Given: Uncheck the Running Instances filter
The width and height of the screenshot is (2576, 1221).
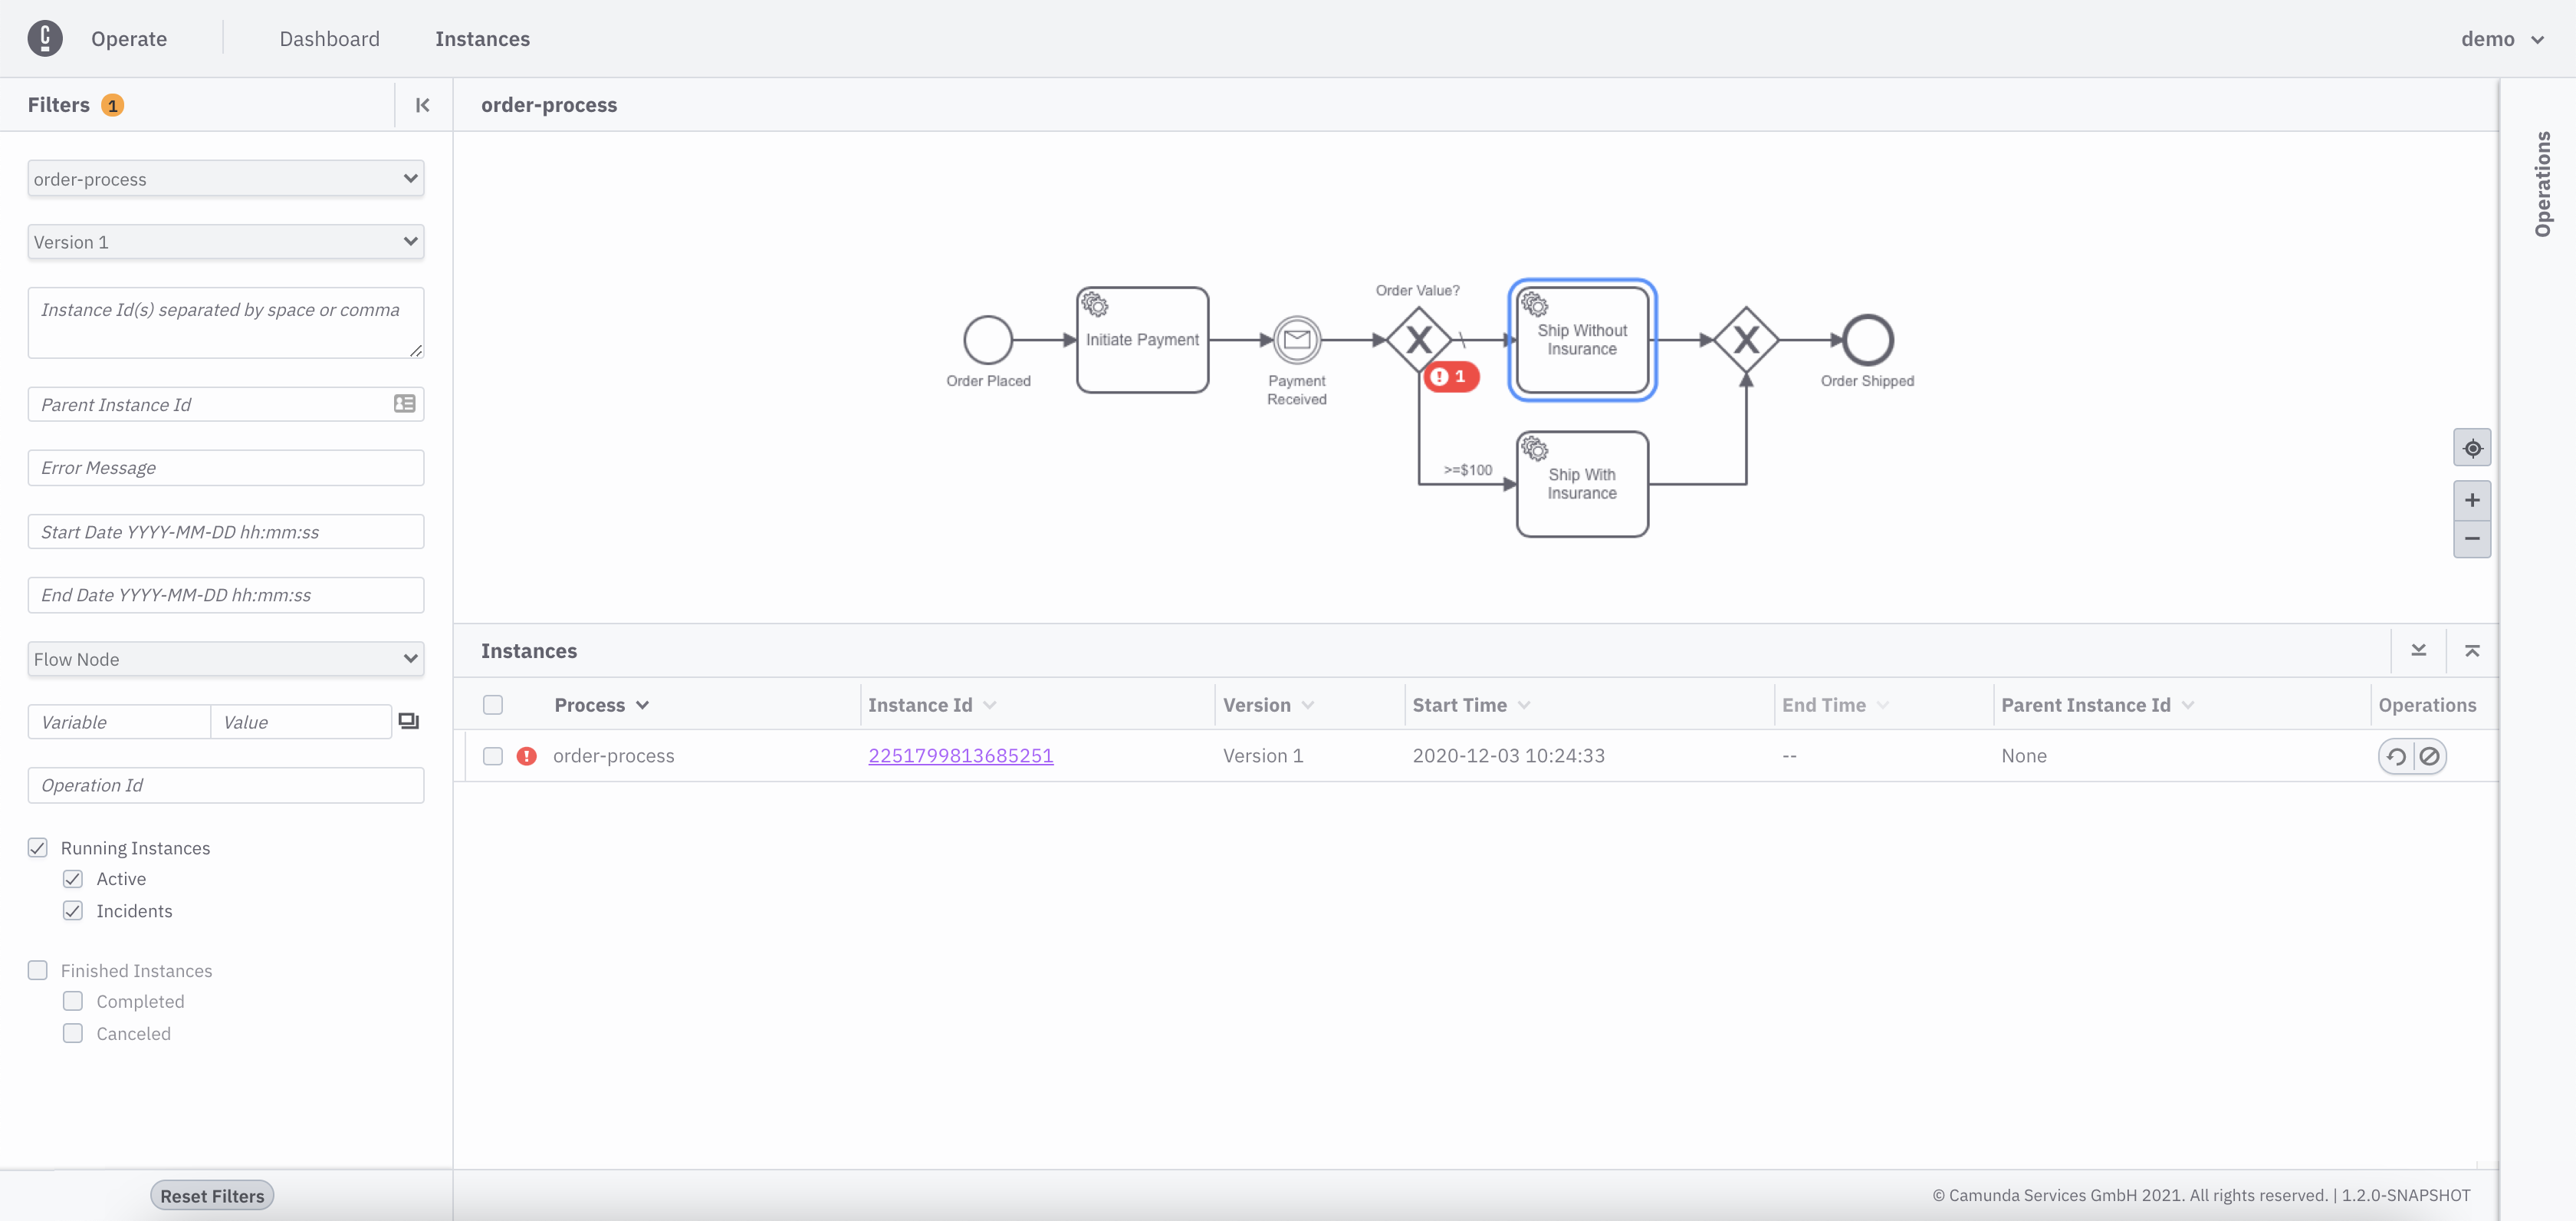Looking at the screenshot, I should tap(38, 847).
